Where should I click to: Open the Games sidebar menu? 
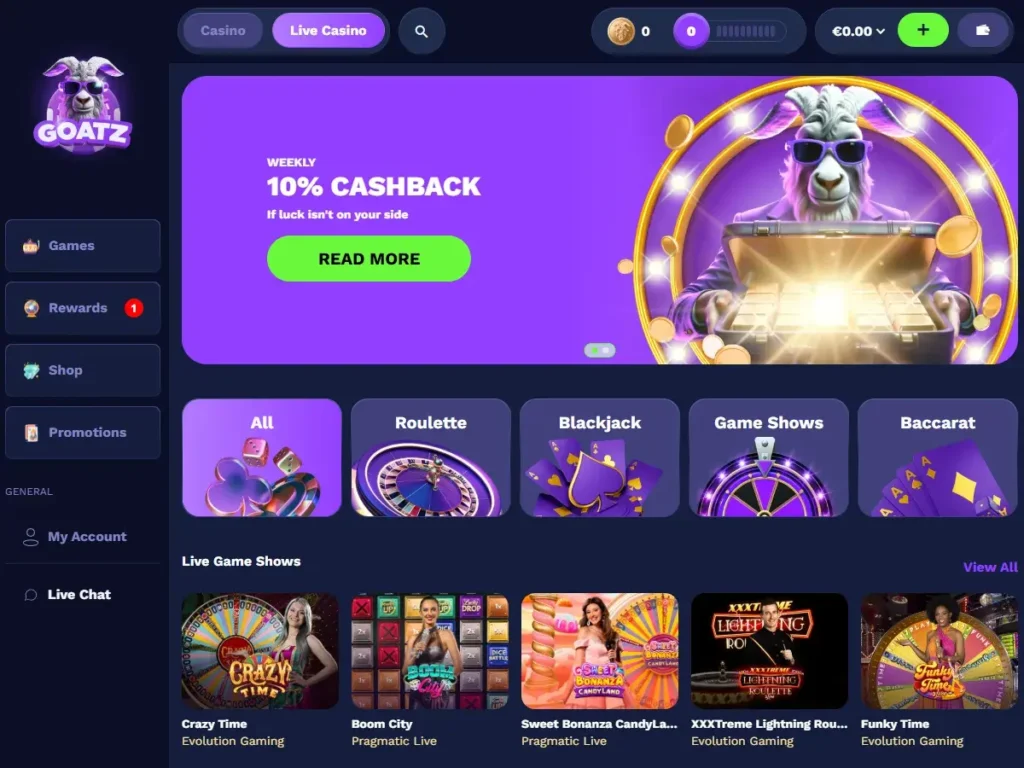coord(83,246)
